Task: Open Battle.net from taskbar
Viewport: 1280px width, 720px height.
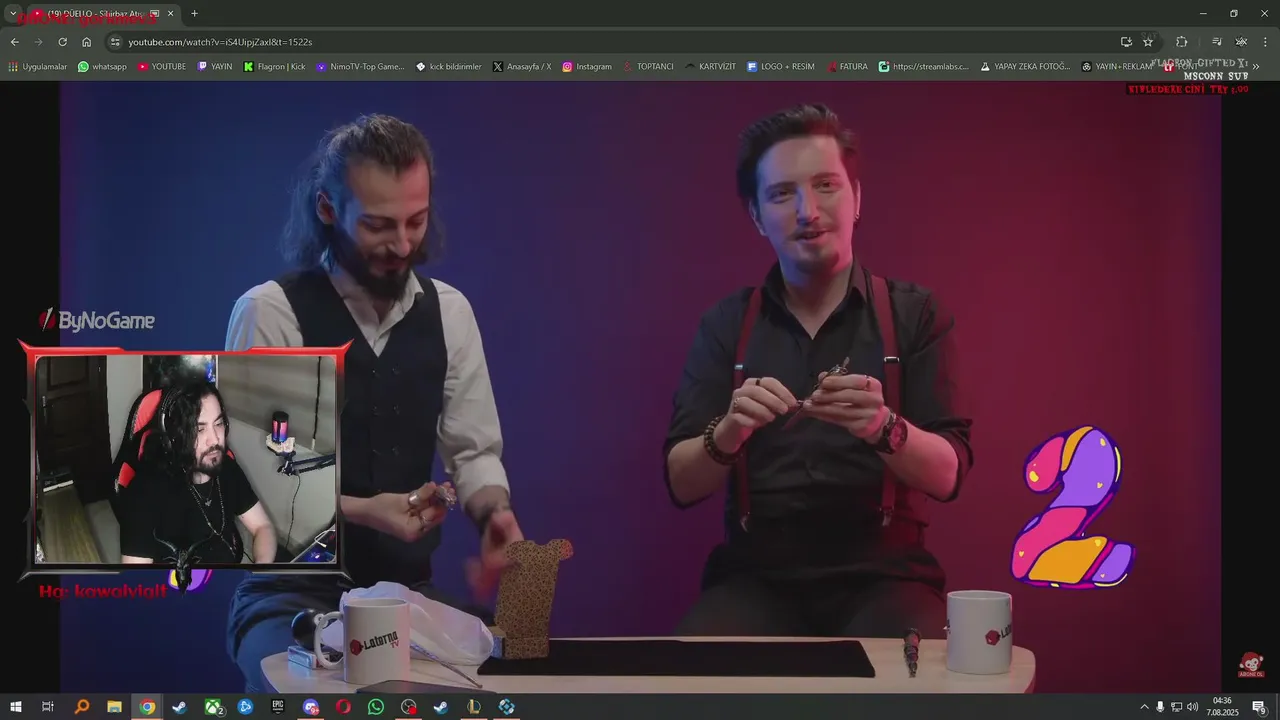Action: (245, 707)
